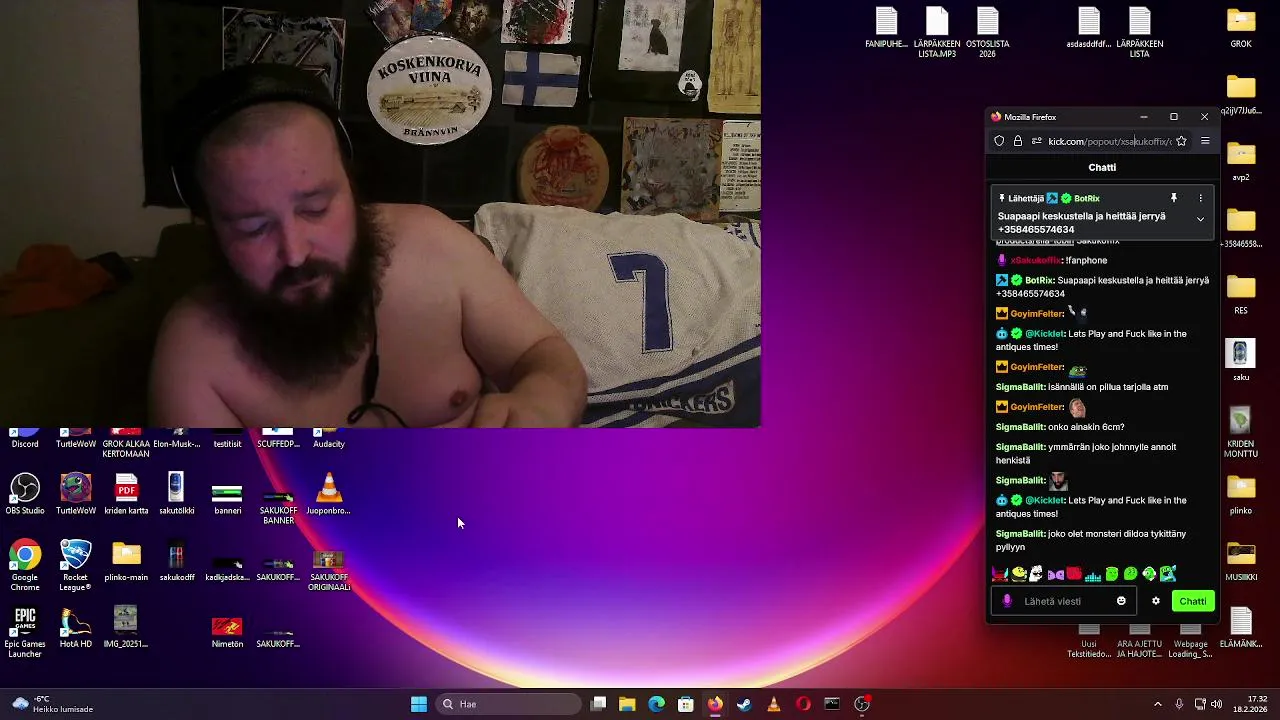Open Microsoft Store from taskbar
The width and height of the screenshot is (1280, 720).
[x=686, y=704]
